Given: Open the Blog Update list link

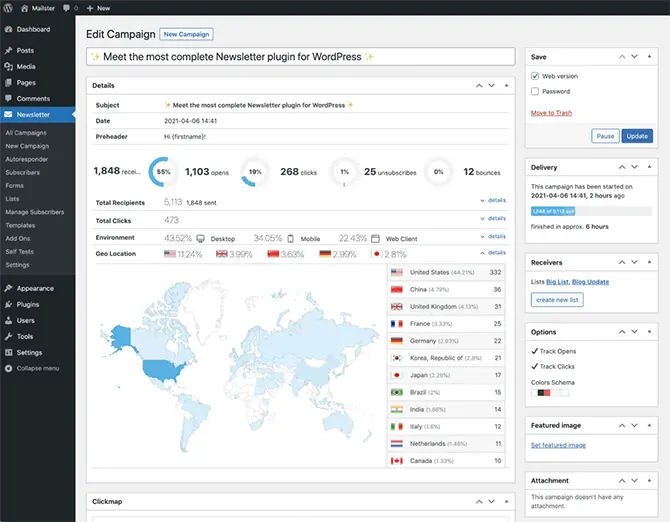Looking at the screenshot, I should [590, 282].
